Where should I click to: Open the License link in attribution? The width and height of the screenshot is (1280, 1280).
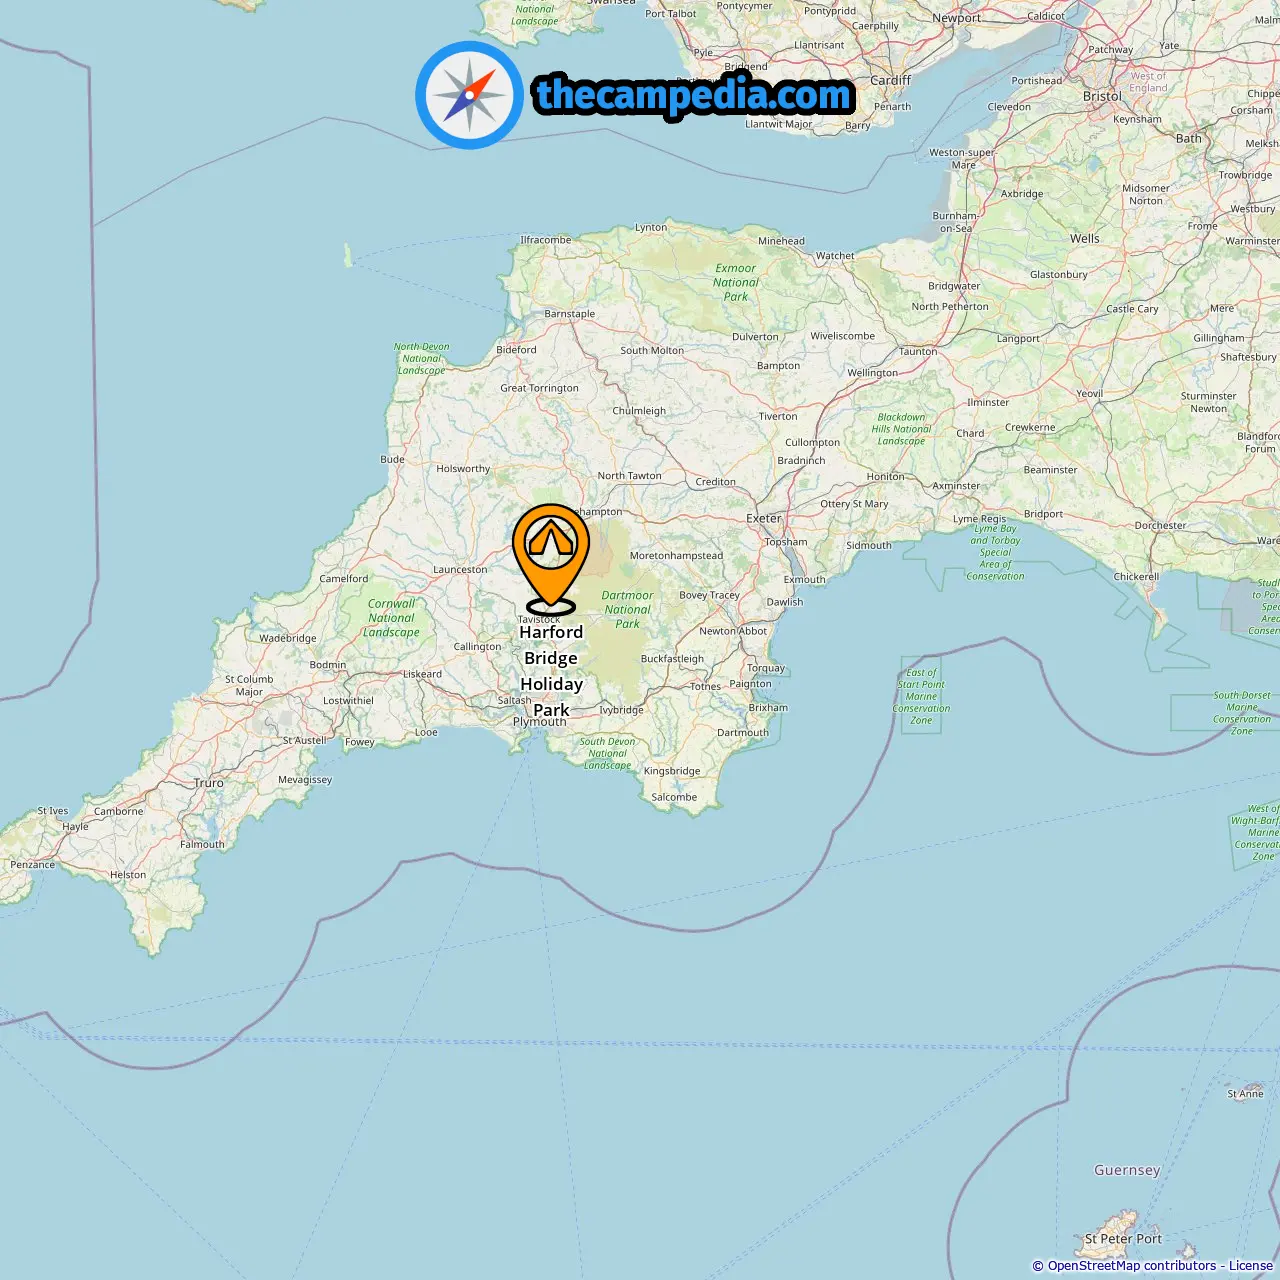point(1251,1266)
